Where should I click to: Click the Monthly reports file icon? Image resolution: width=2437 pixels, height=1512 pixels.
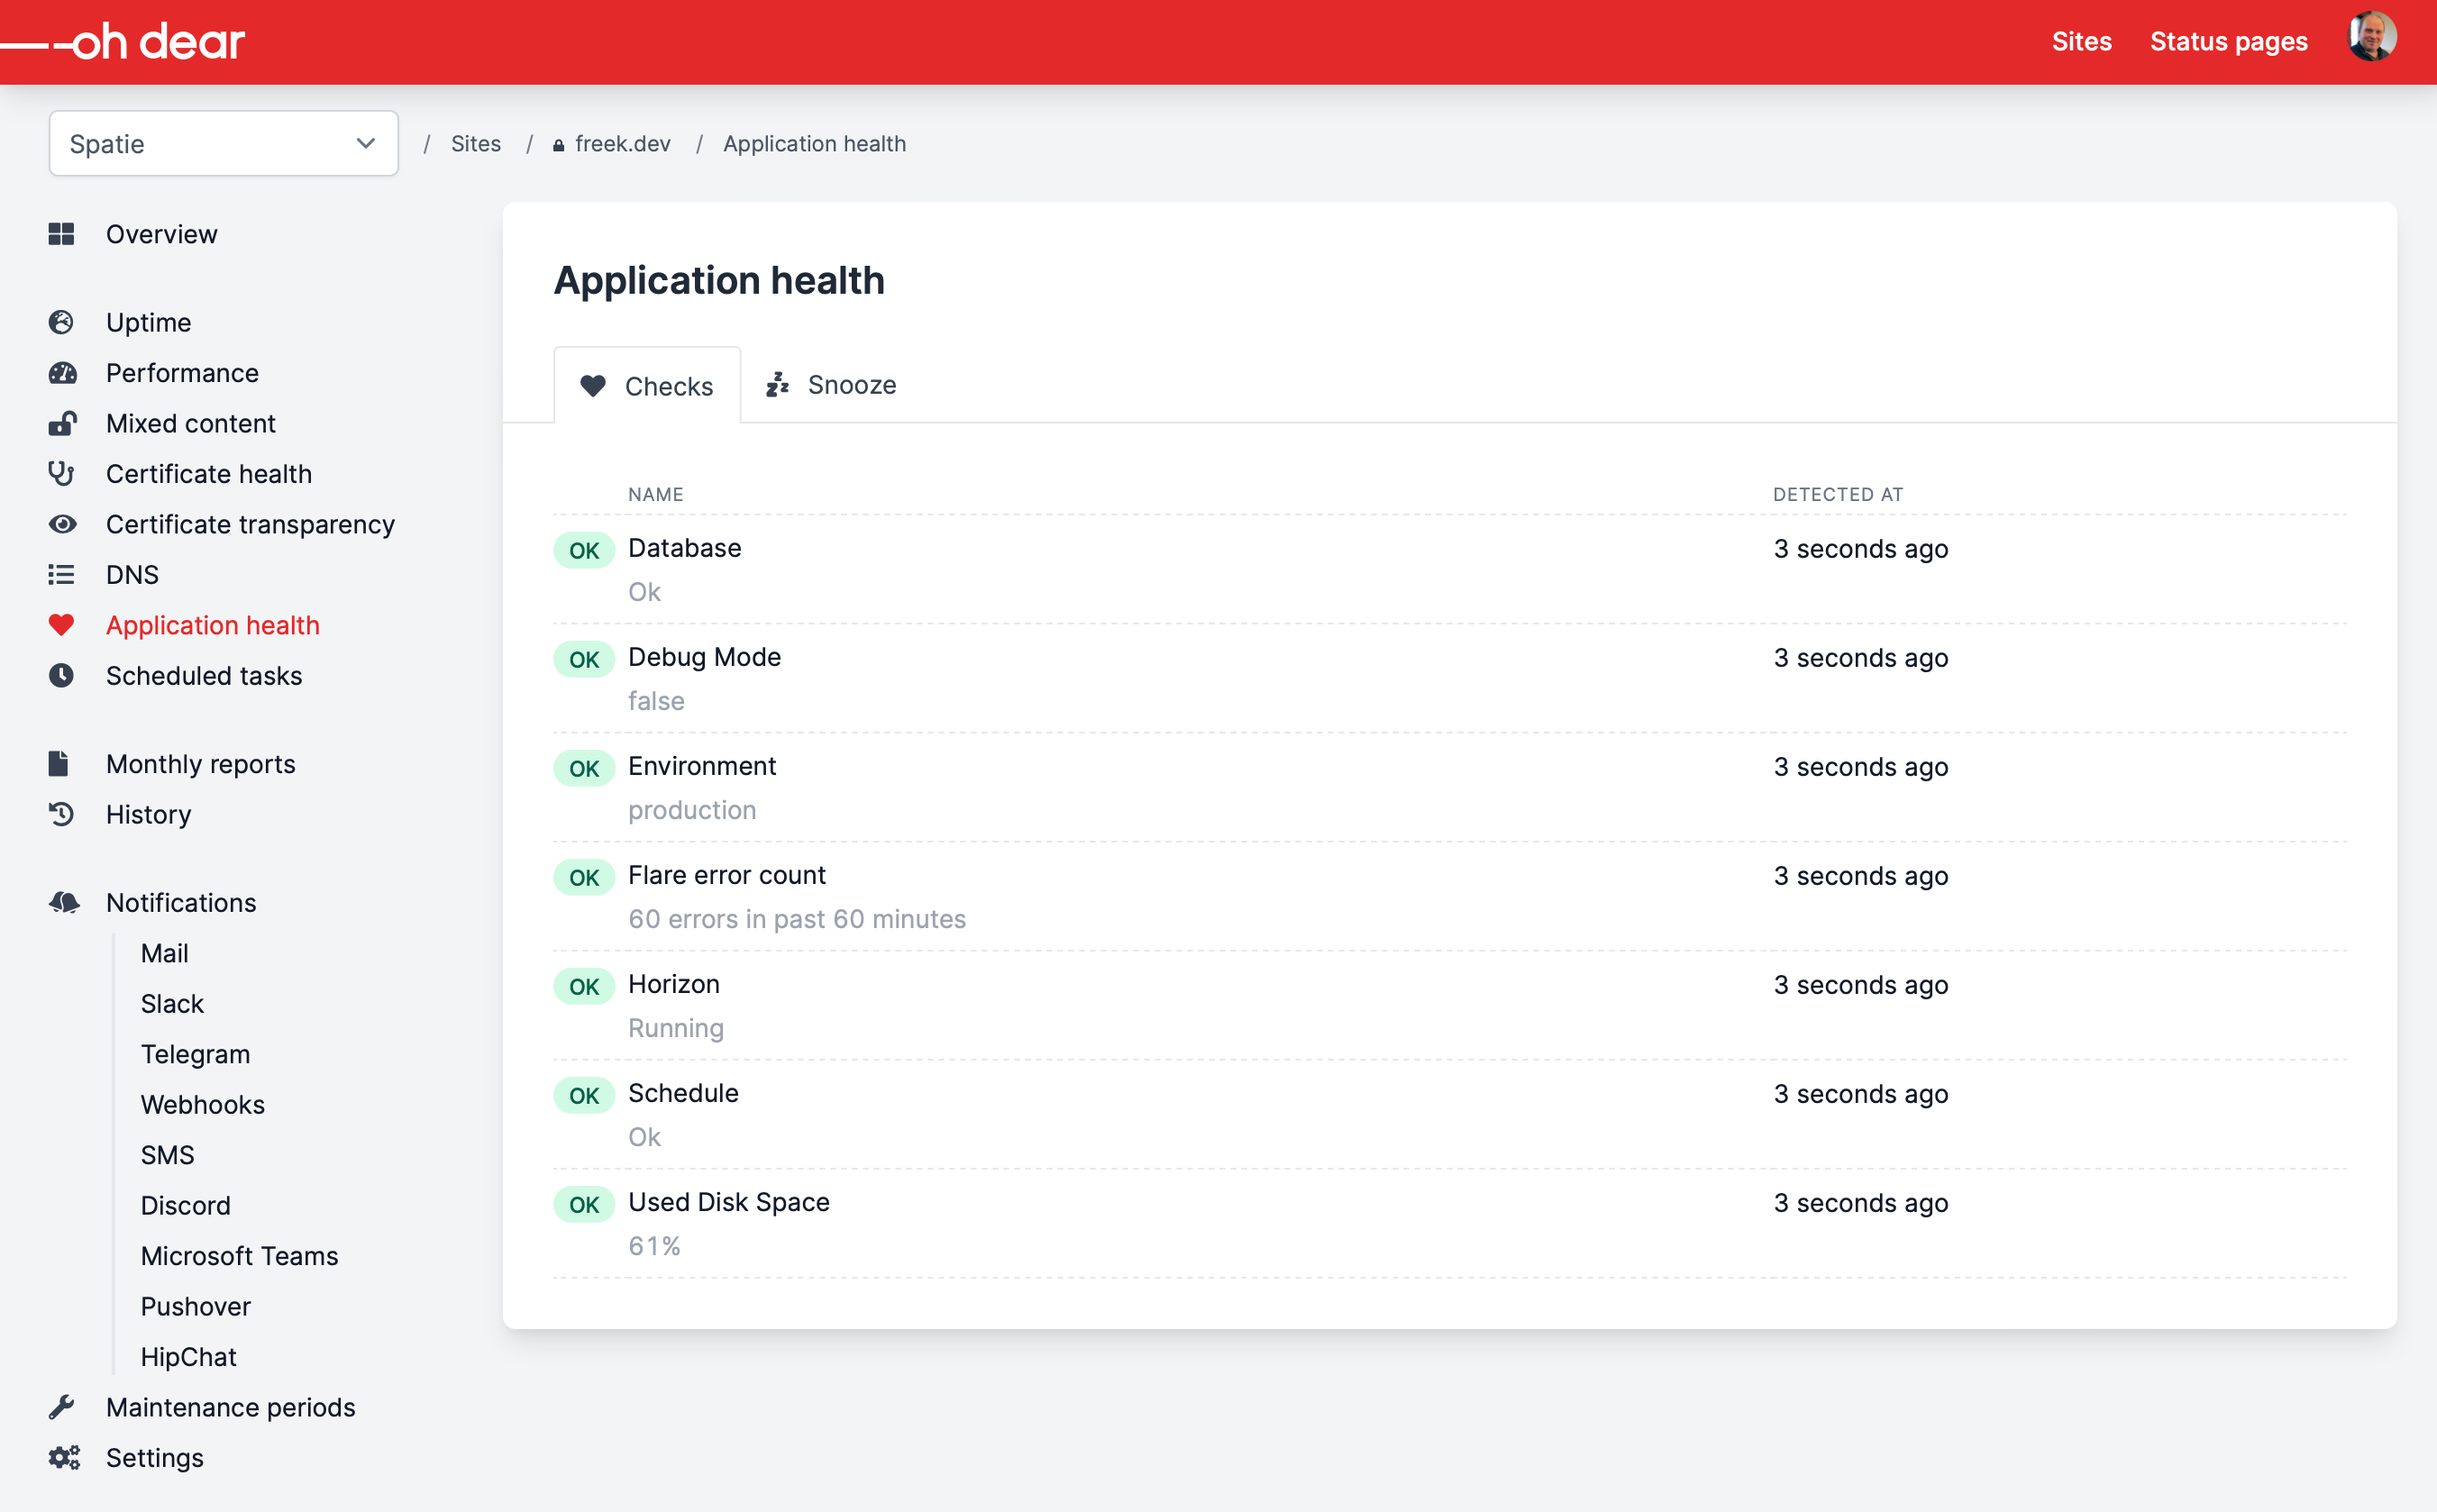[59, 763]
